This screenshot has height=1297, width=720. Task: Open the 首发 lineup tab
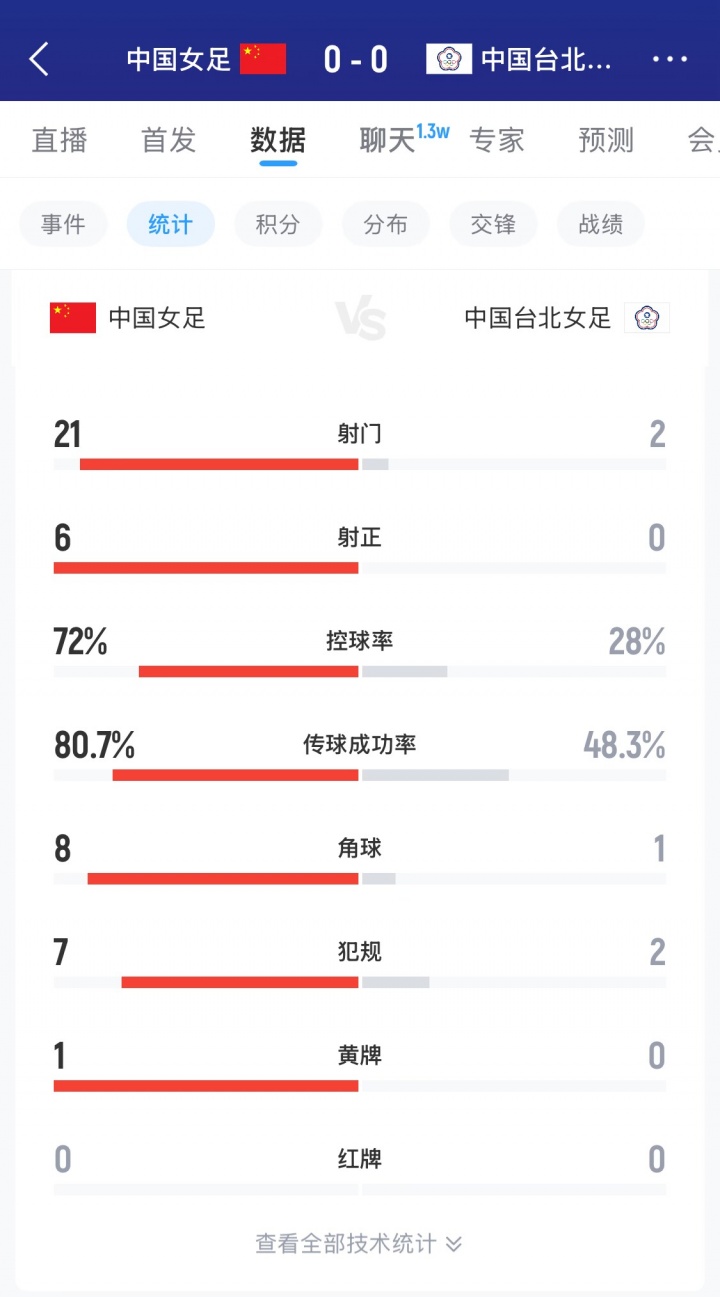tap(168, 140)
